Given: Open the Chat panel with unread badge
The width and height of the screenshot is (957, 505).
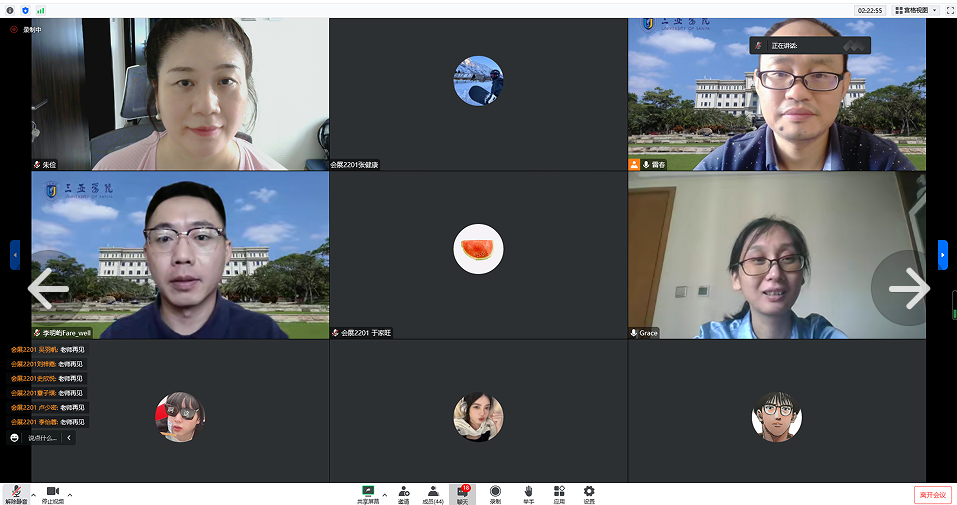Looking at the screenshot, I should click(462, 494).
